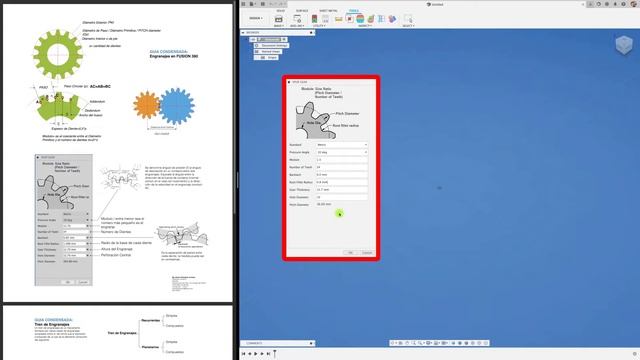Toggle visibility of Origin folder
The width and height of the screenshot is (640, 360).
click(x=258, y=58)
